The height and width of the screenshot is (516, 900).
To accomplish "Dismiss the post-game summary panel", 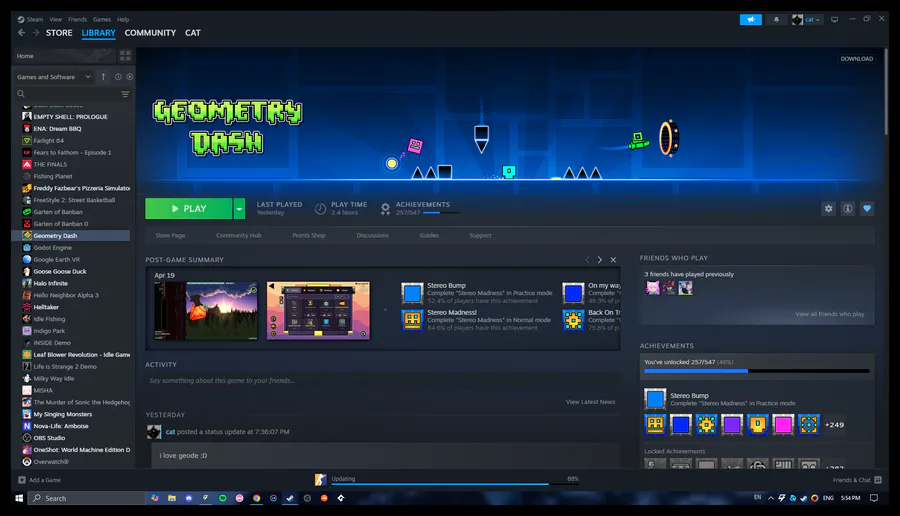I will (613, 260).
